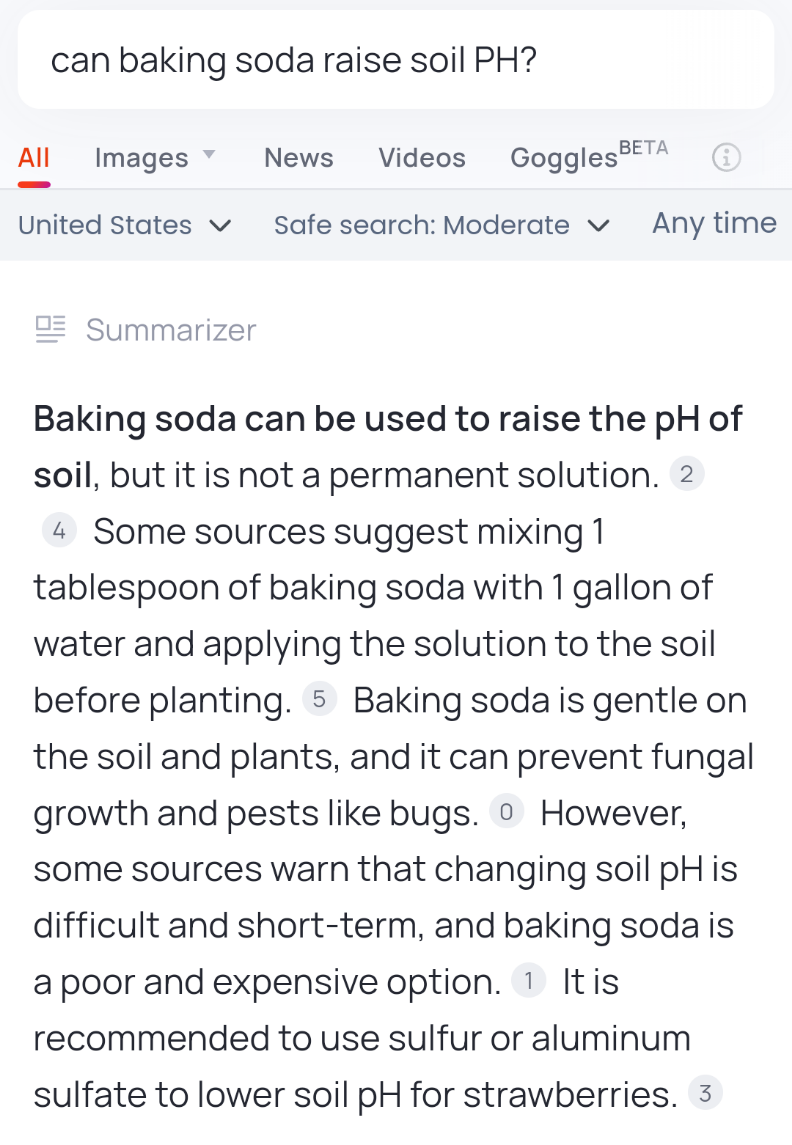792x1145 pixels.
Task: Switch to the Images tab
Action: pyautogui.click(x=142, y=158)
